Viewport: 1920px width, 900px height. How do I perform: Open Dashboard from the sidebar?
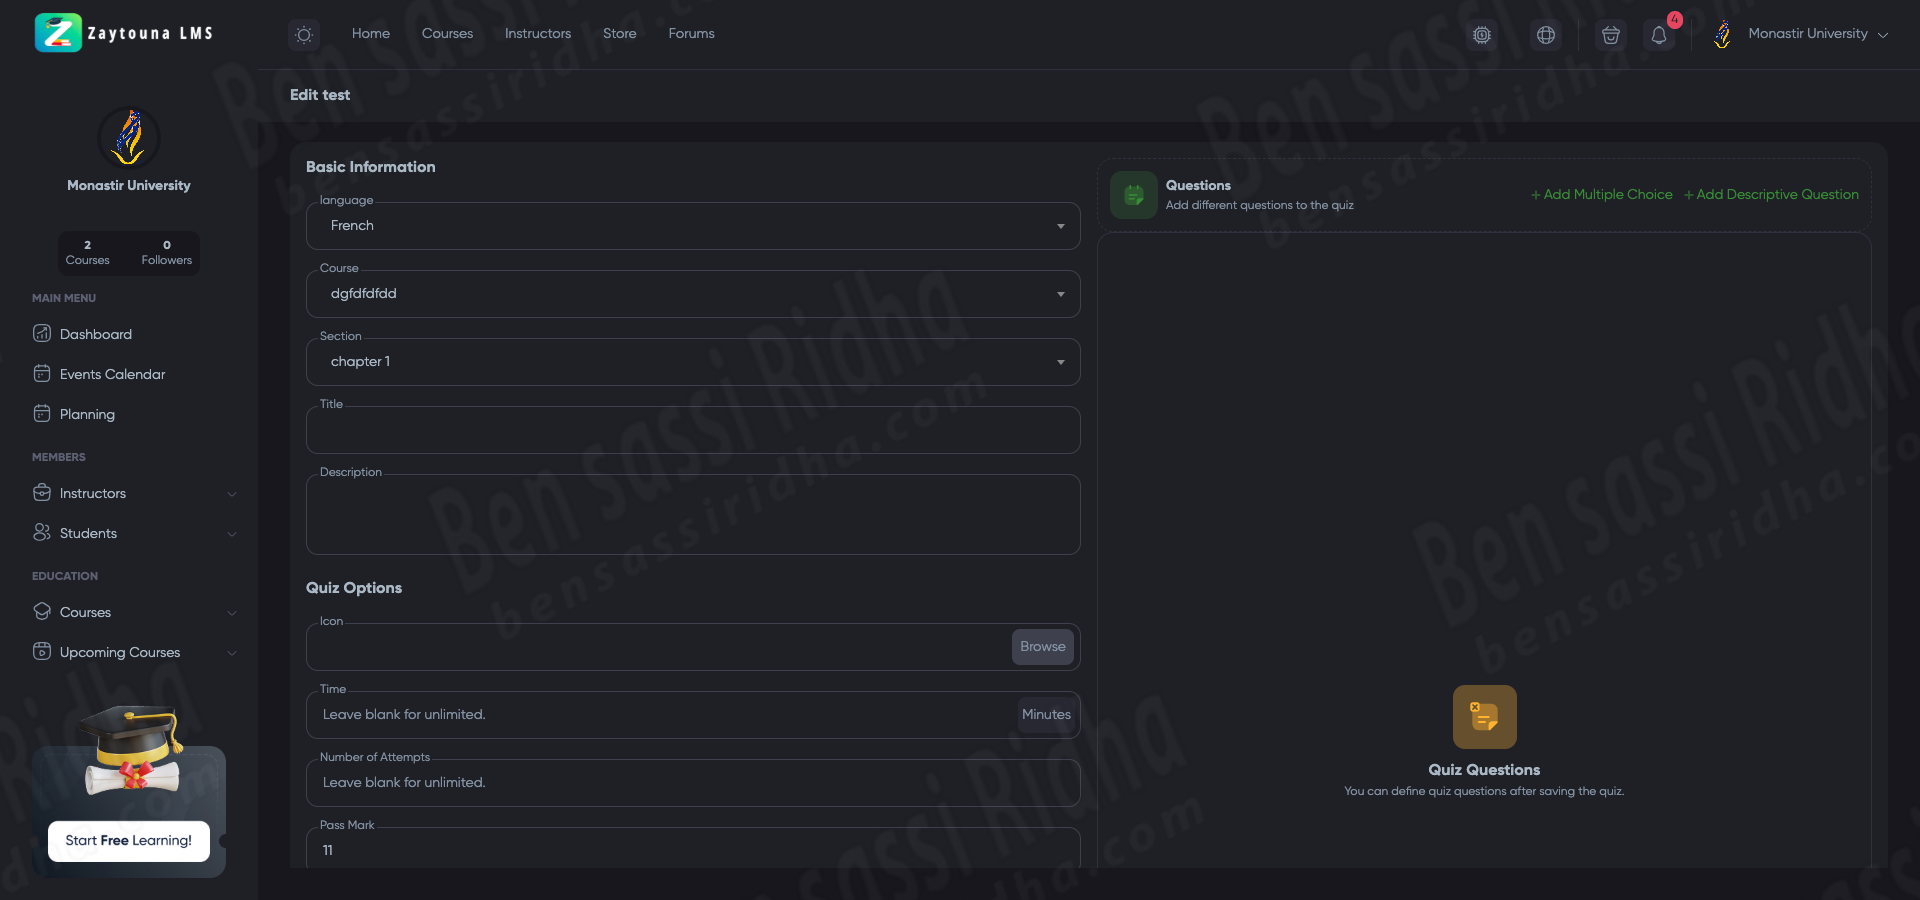pos(95,334)
